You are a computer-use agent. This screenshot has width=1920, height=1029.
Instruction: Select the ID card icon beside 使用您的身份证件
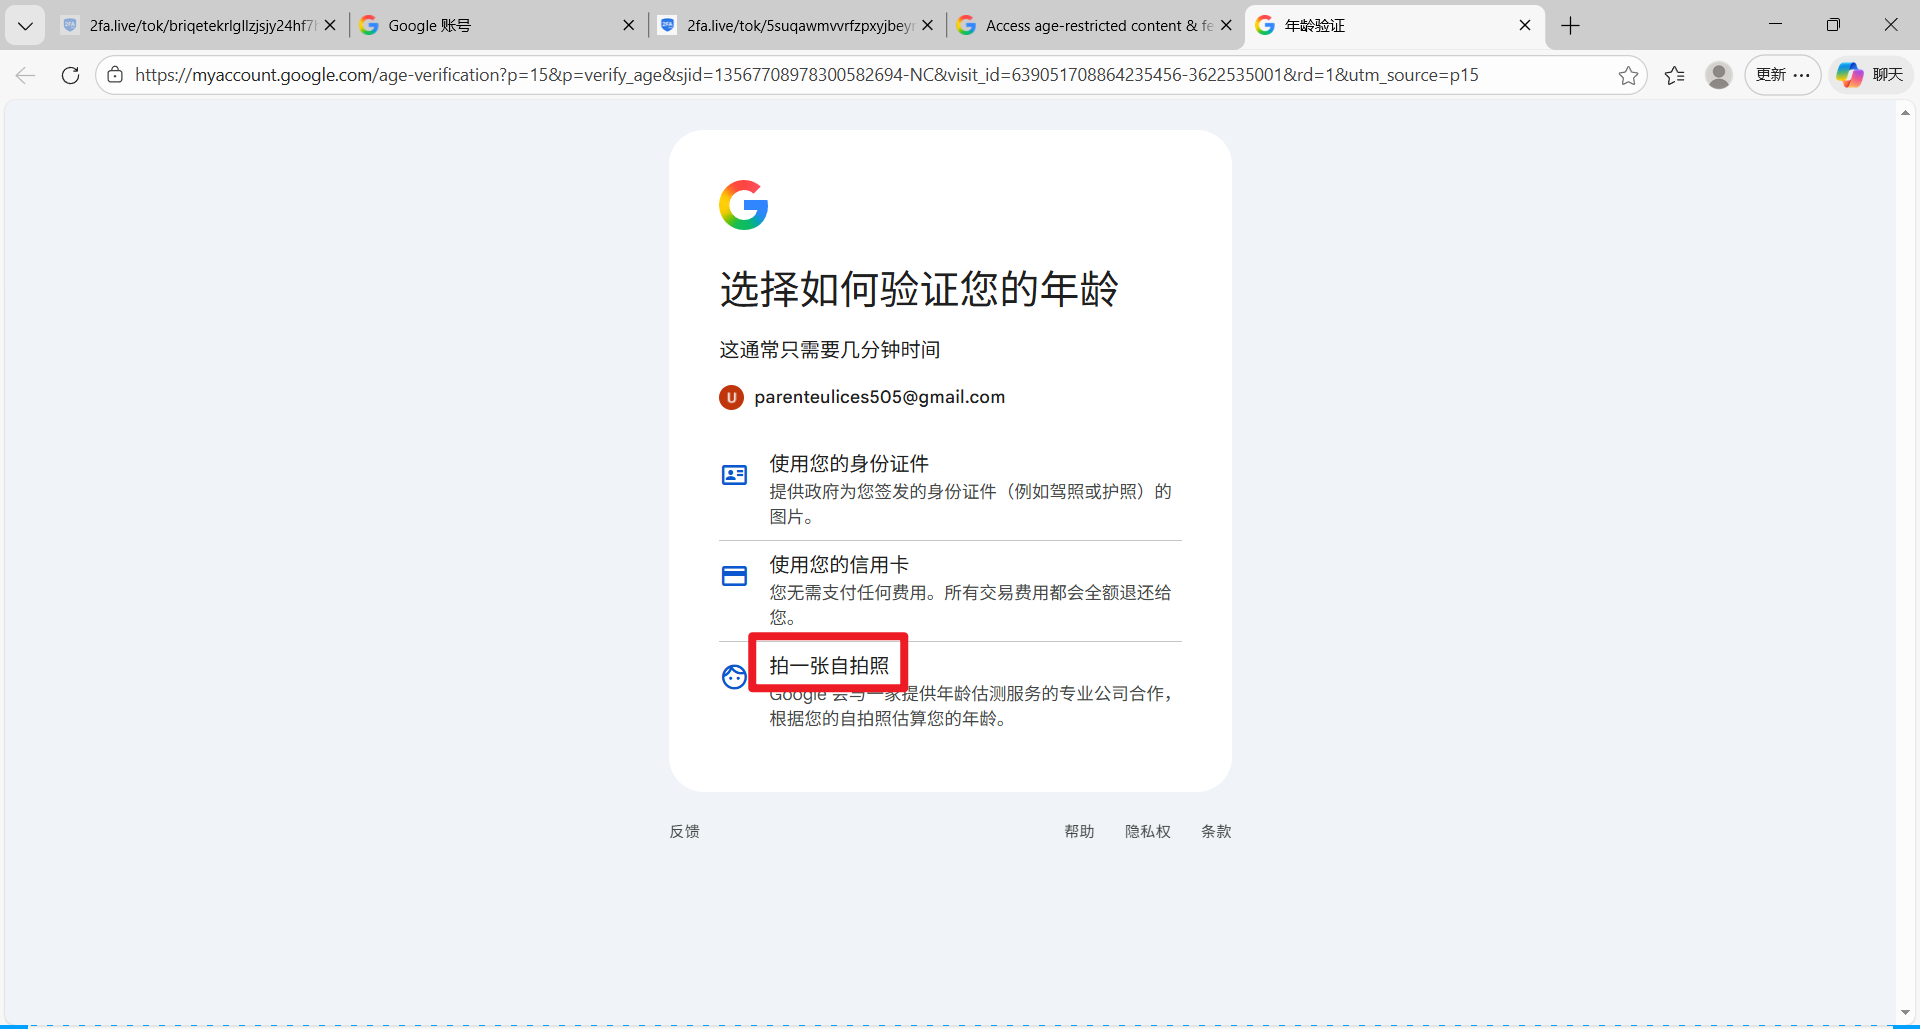(x=734, y=475)
